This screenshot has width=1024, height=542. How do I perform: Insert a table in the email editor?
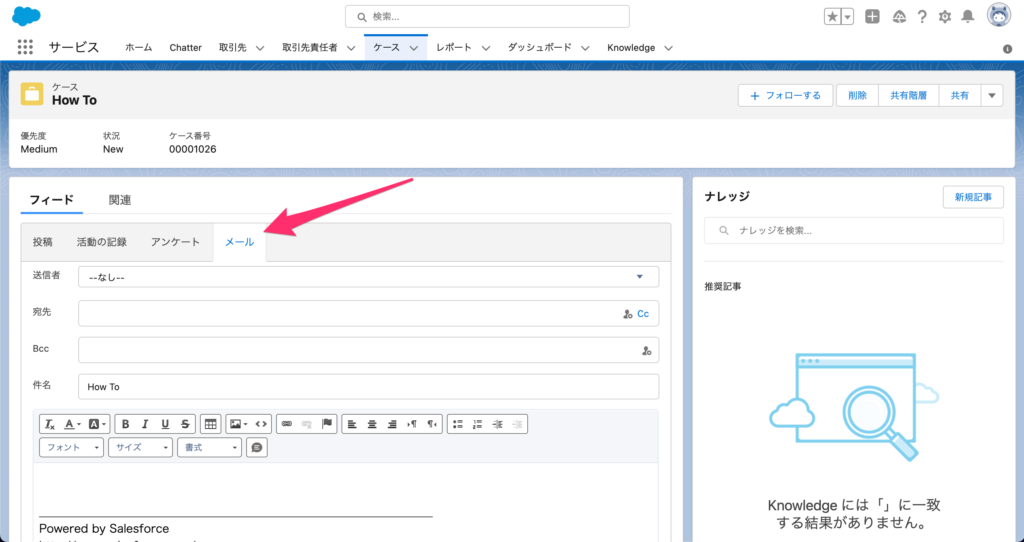[210, 424]
